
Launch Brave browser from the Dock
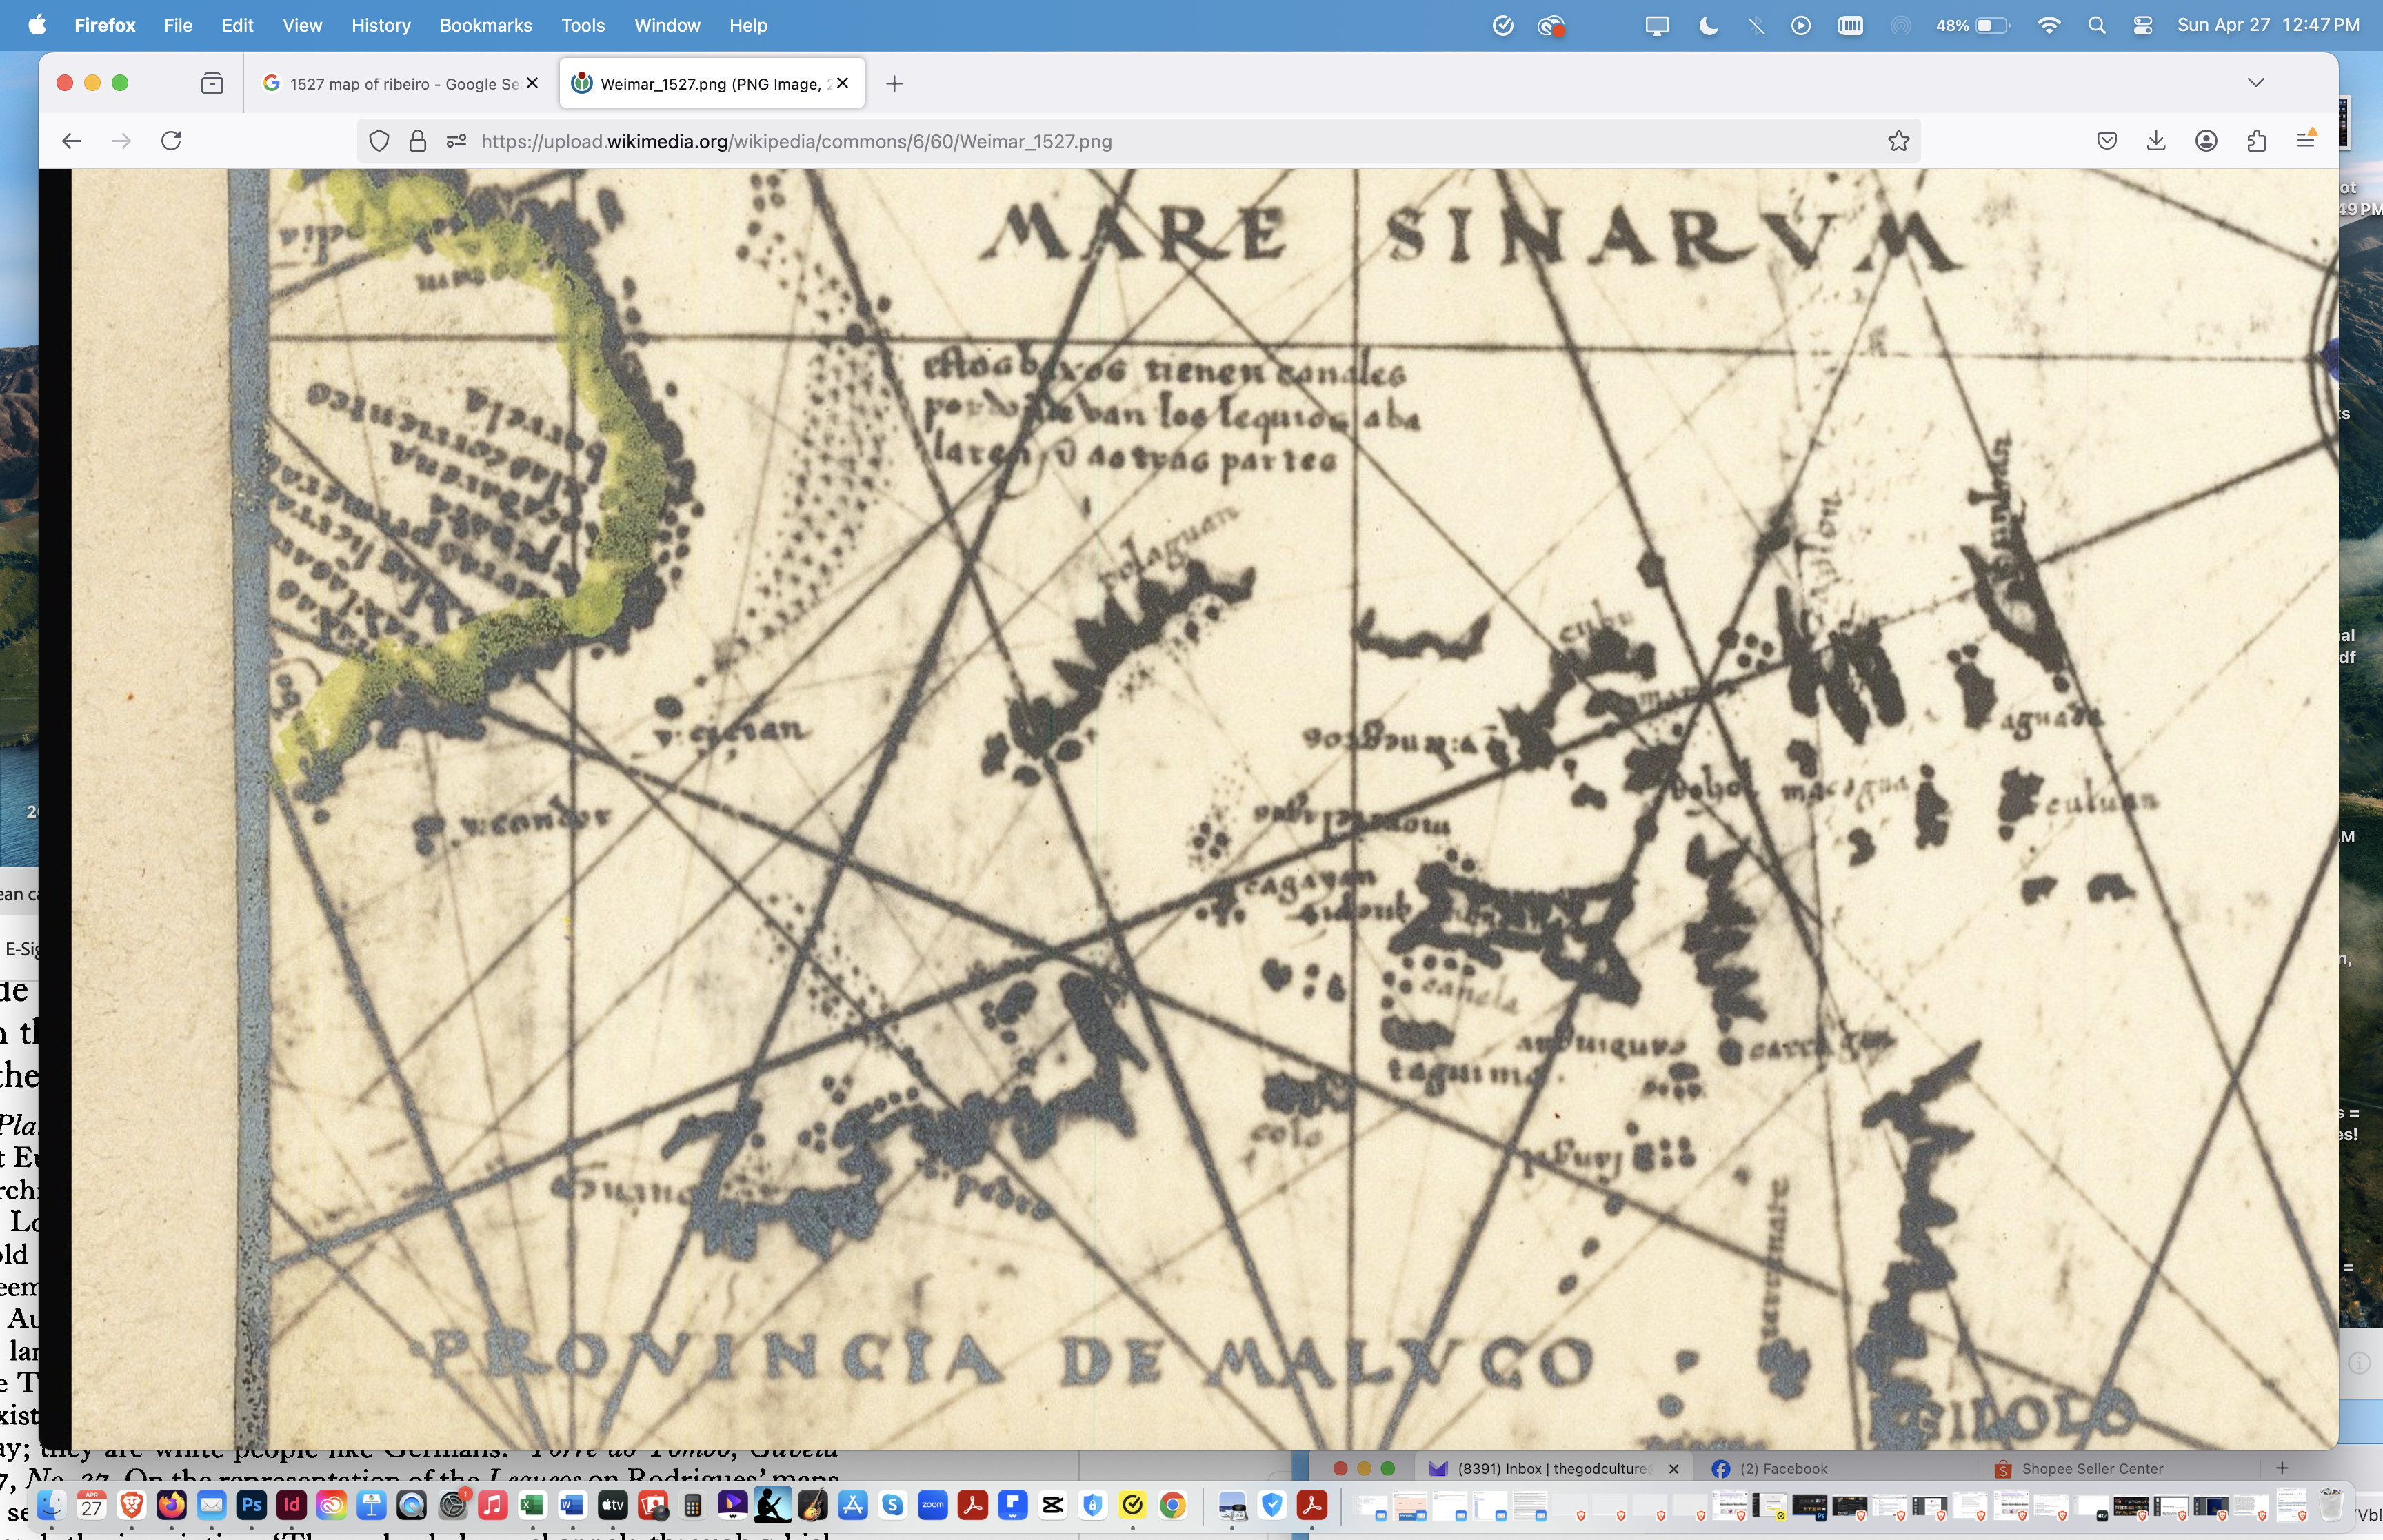tap(131, 1505)
